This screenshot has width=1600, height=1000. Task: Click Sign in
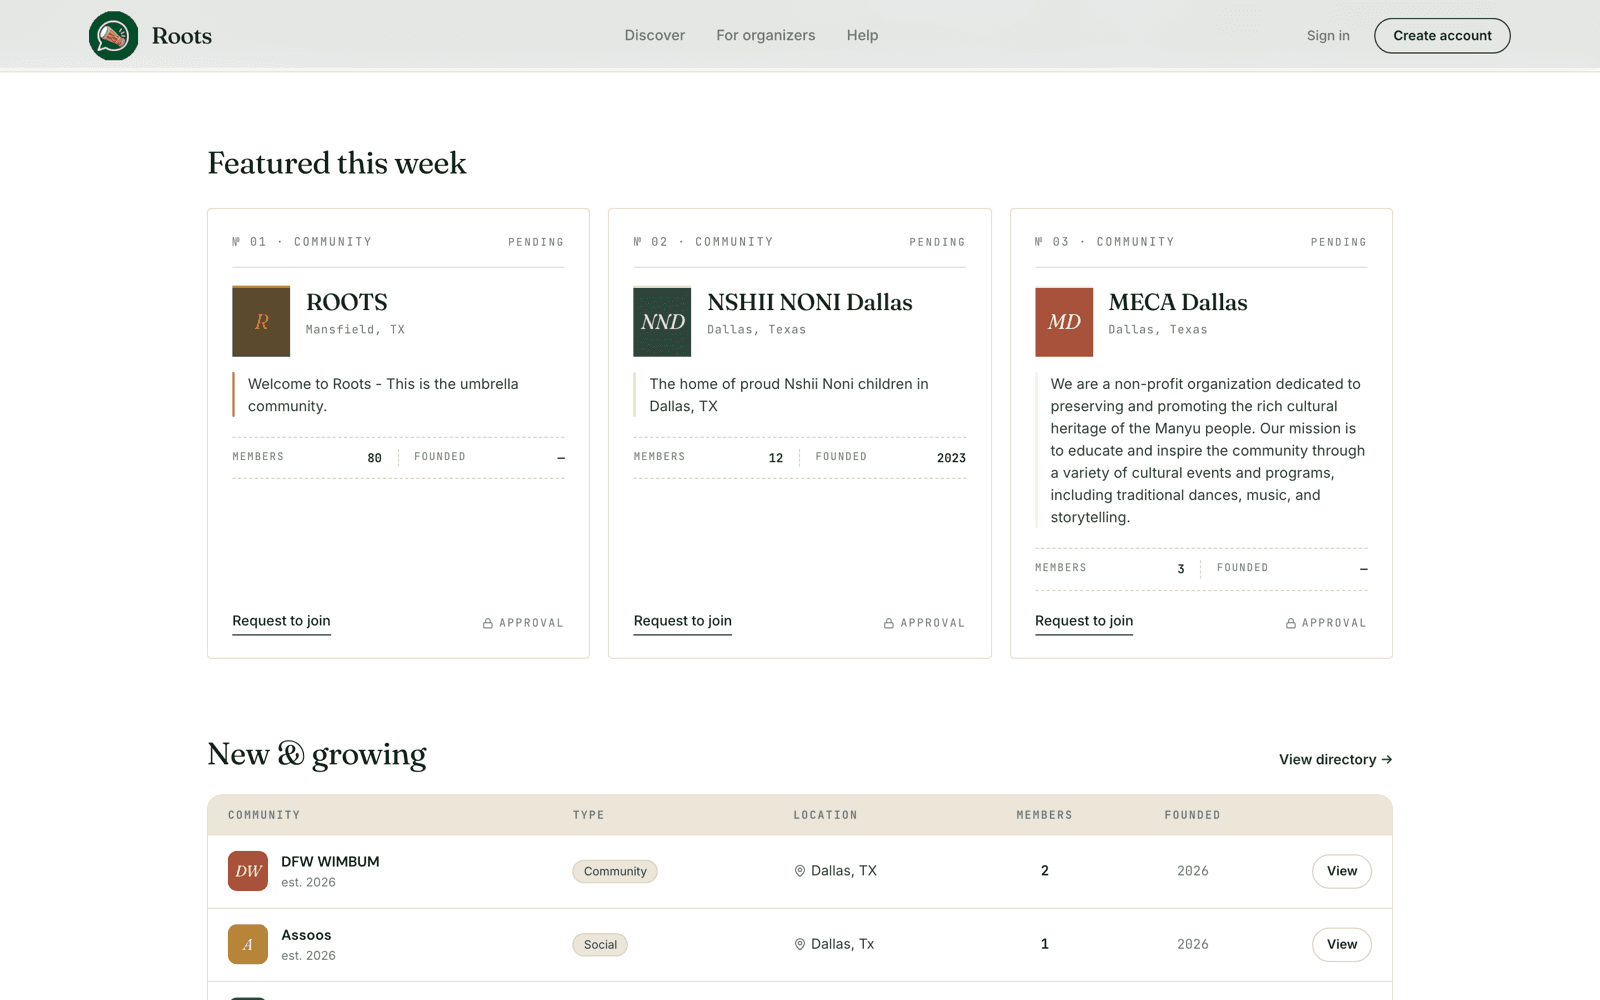tap(1328, 35)
